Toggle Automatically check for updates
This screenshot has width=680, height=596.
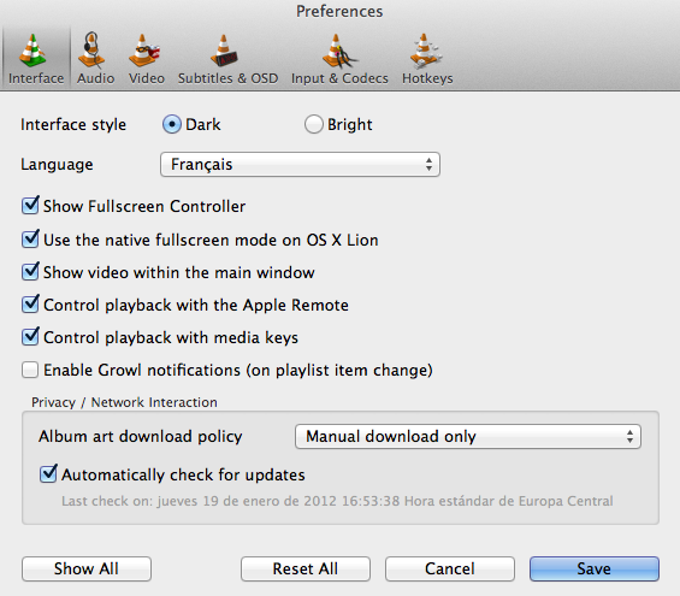(x=48, y=474)
